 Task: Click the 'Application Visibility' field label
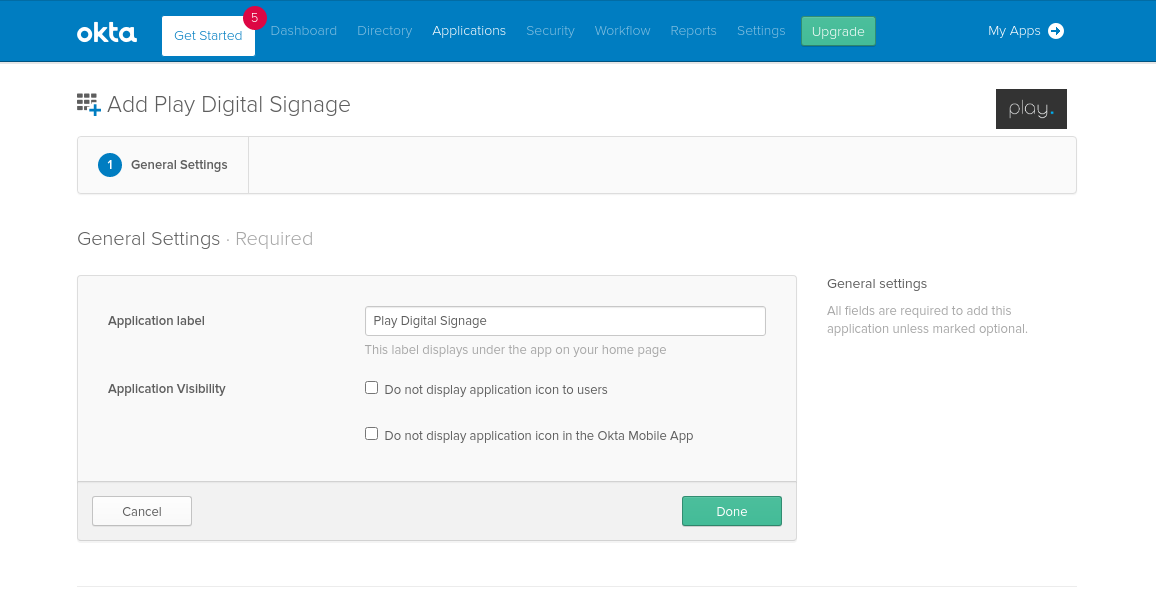click(167, 389)
